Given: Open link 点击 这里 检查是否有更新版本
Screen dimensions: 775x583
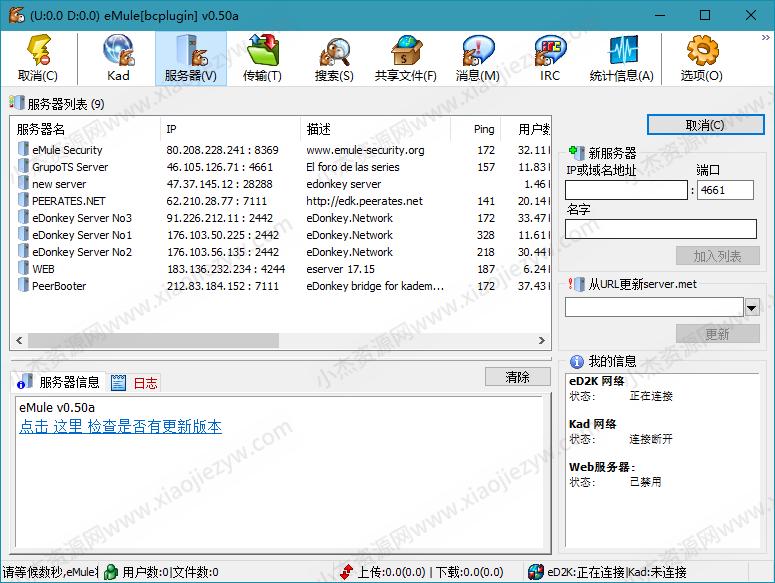Looking at the screenshot, I should point(121,426).
